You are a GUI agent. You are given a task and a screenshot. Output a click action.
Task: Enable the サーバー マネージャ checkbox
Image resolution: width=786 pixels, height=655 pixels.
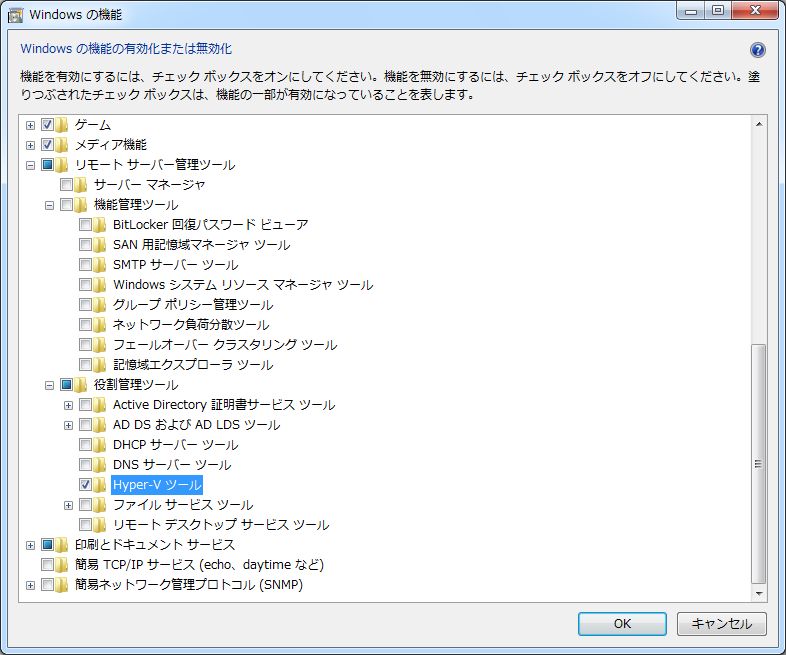point(66,184)
